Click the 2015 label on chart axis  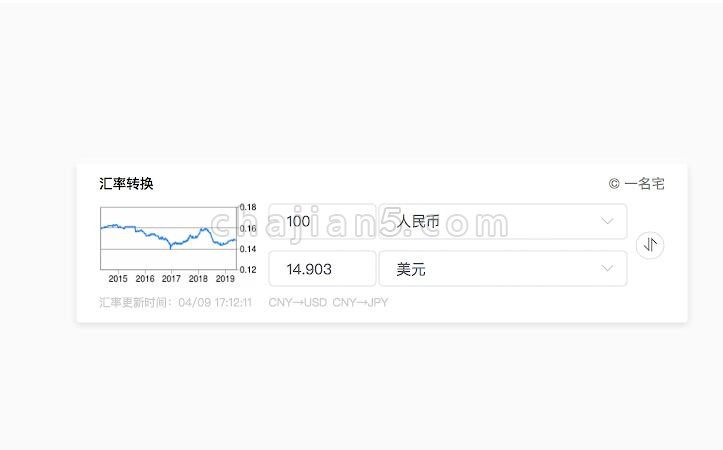coord(118,278)
